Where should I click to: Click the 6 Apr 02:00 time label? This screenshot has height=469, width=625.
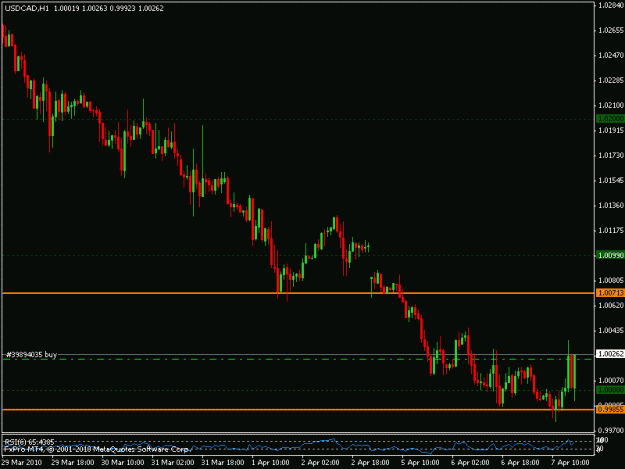(x=470, y=463)
